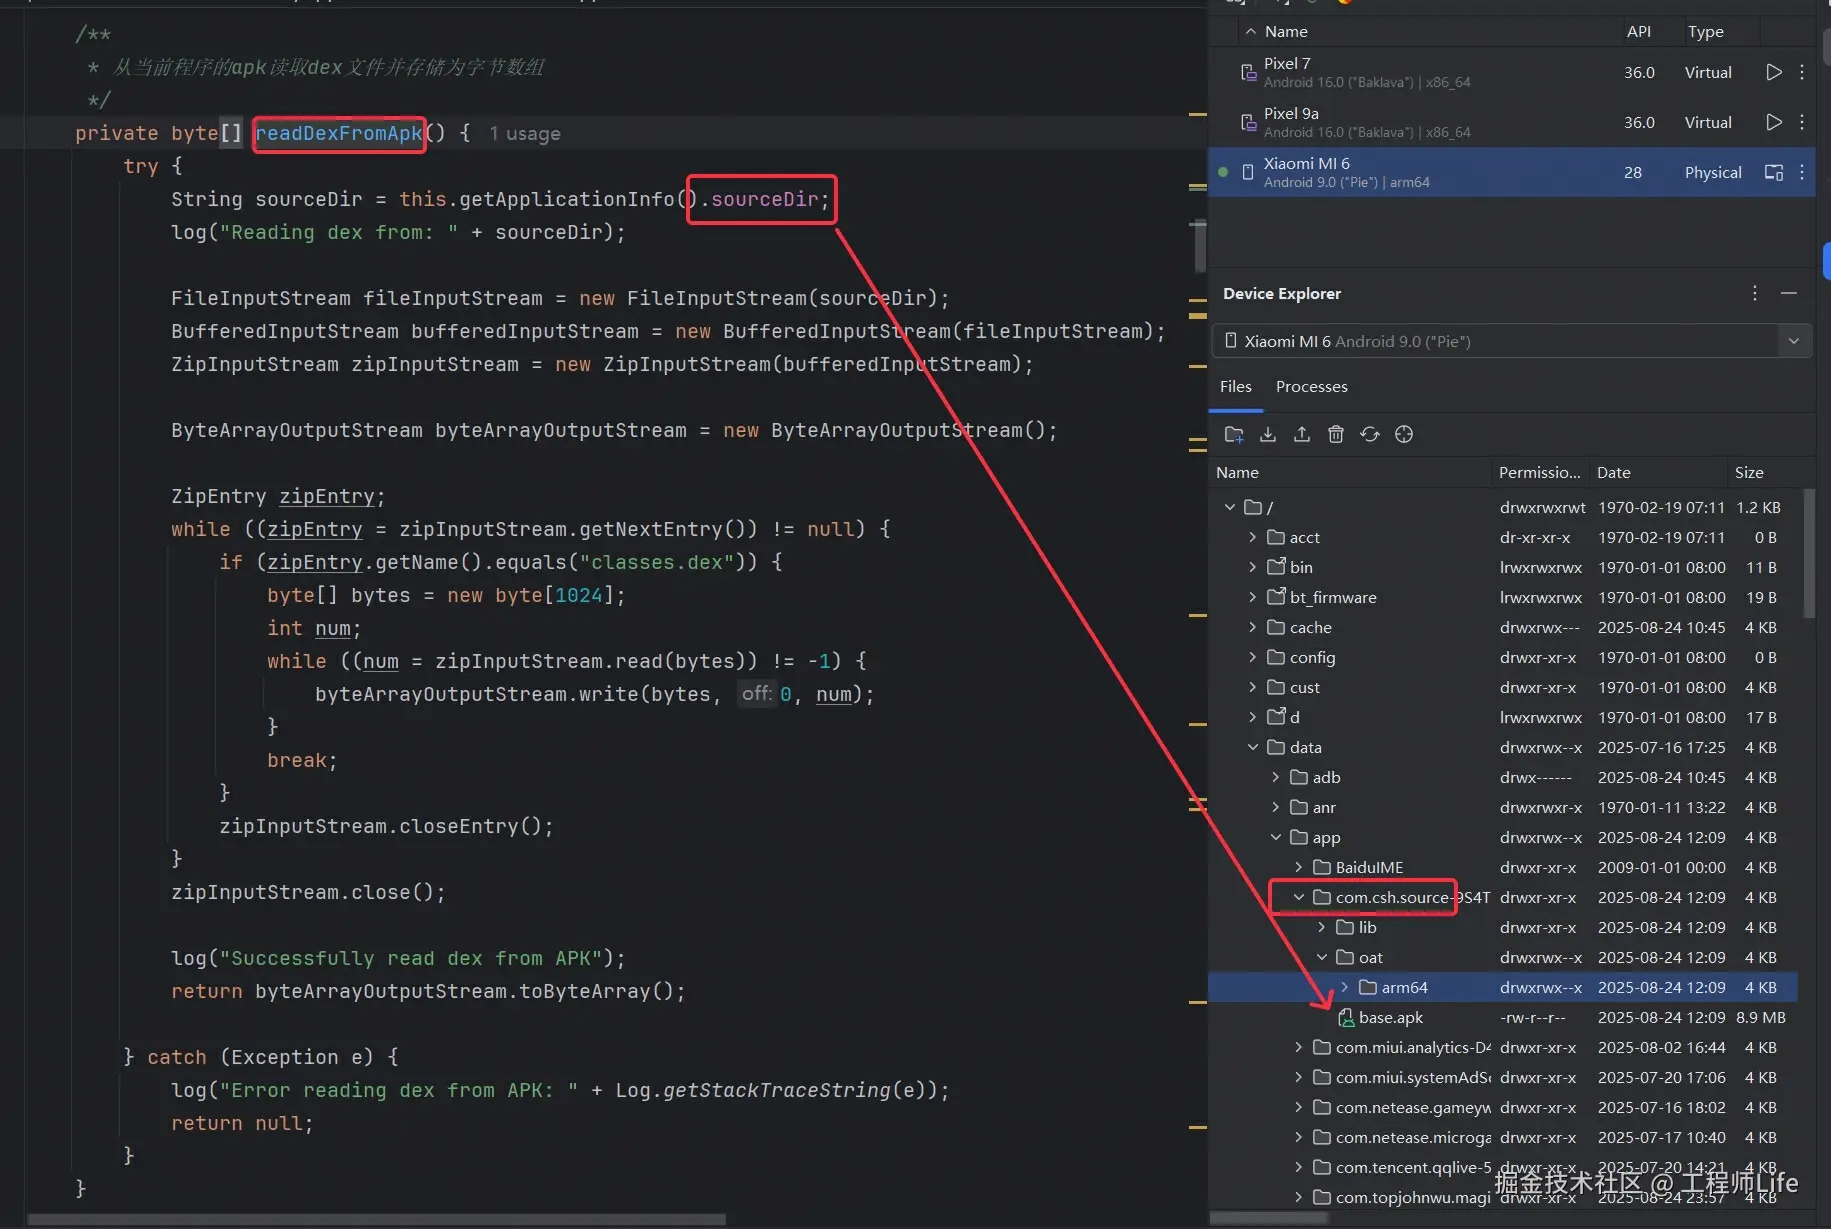
Task: Collapse the oat folder
Action: (x=1322, y=957)
